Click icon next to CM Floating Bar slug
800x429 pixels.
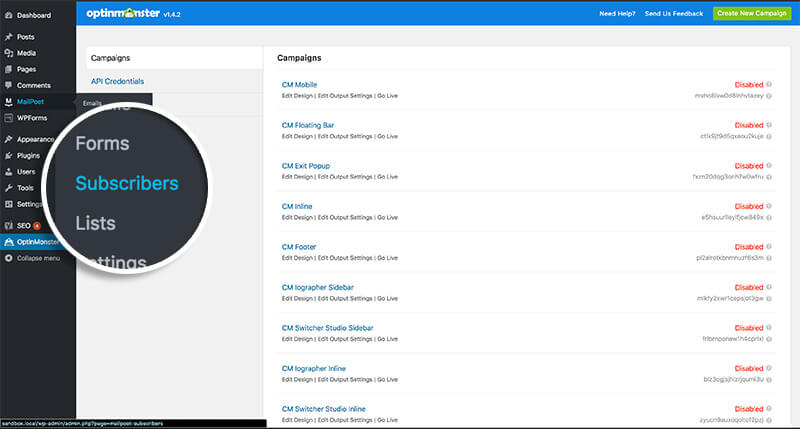[769, 136]
